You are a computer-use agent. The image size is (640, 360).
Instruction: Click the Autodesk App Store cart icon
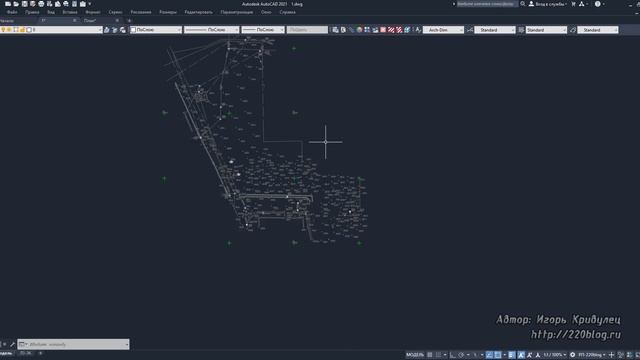[573, 4]
